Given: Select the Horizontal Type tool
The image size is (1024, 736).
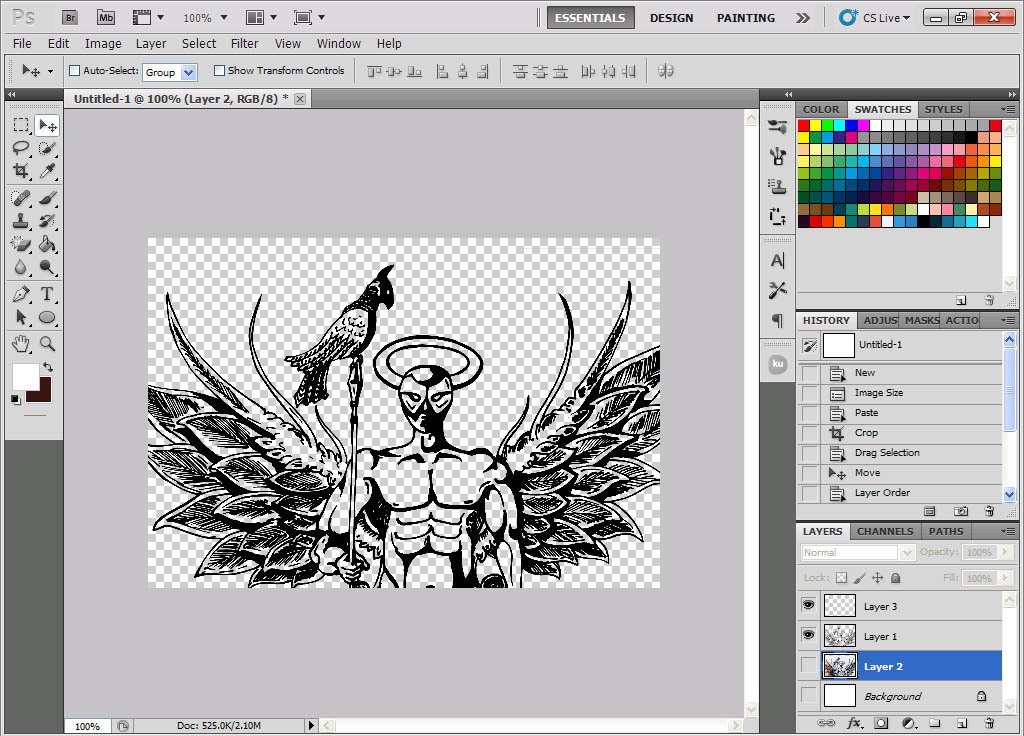Looking at the screenshot, I should coord(47,294).
